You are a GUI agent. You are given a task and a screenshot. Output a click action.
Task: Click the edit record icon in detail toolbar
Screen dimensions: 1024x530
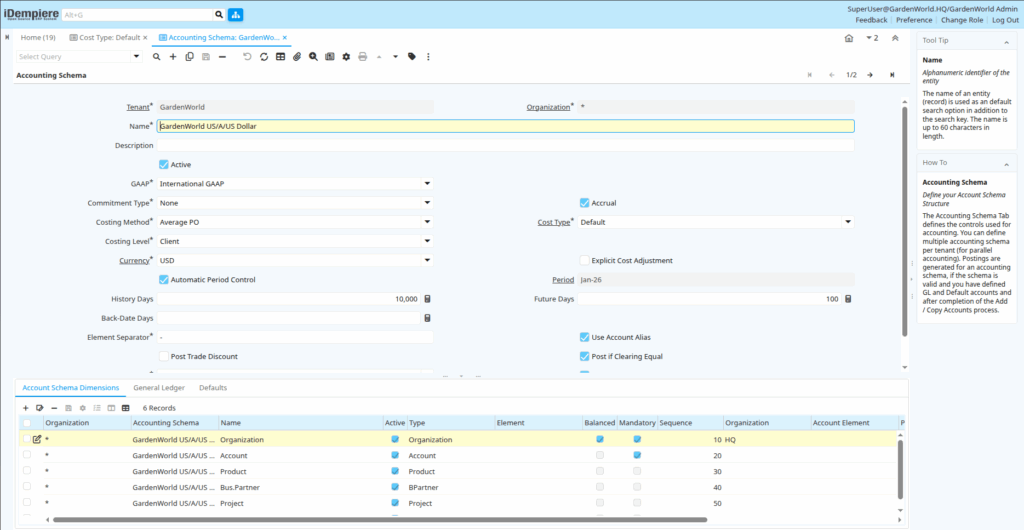click(x=40, y=408)
